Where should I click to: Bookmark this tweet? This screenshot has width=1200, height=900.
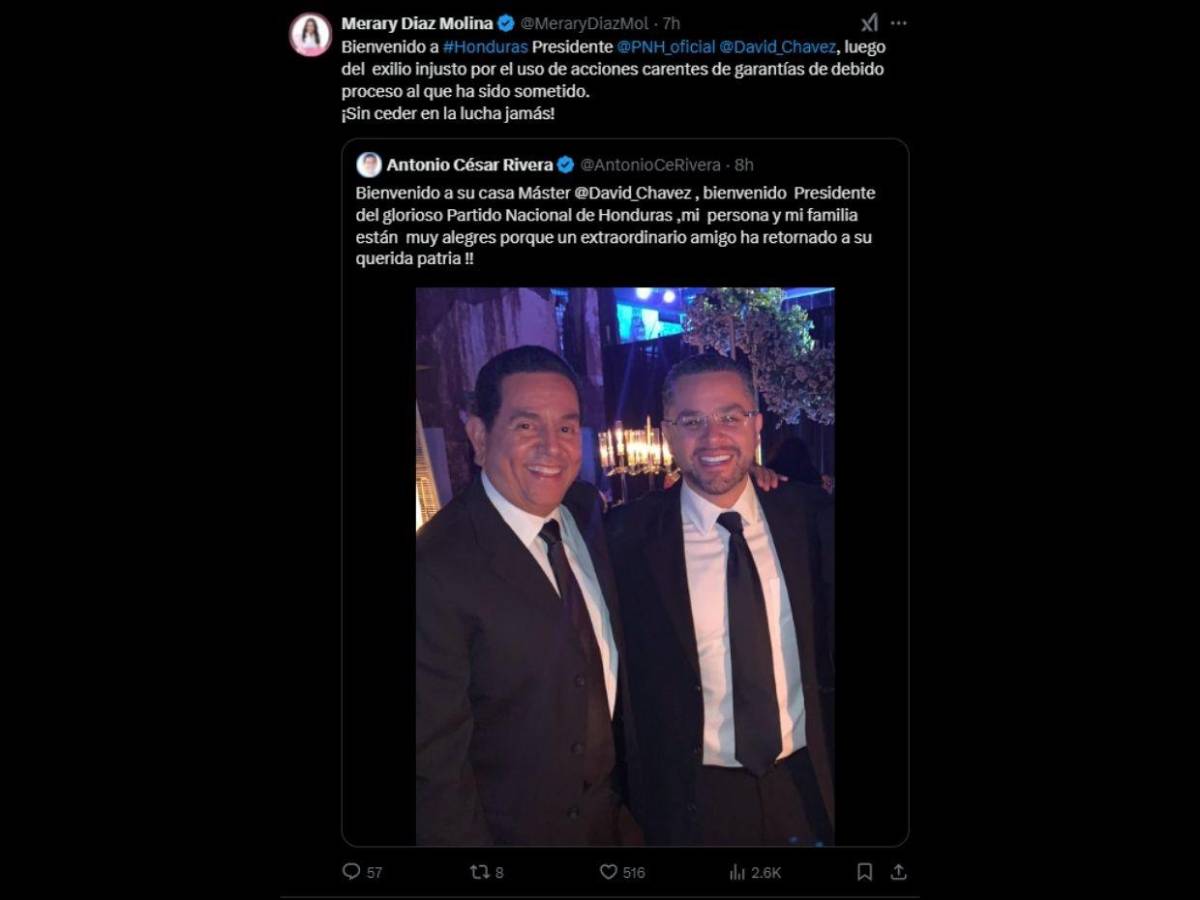tap(864, 871)
